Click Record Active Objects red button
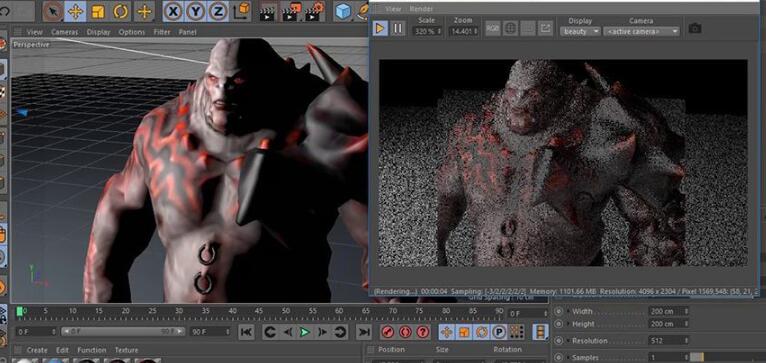This screenshot has height=363, width=766. (387, 333)
